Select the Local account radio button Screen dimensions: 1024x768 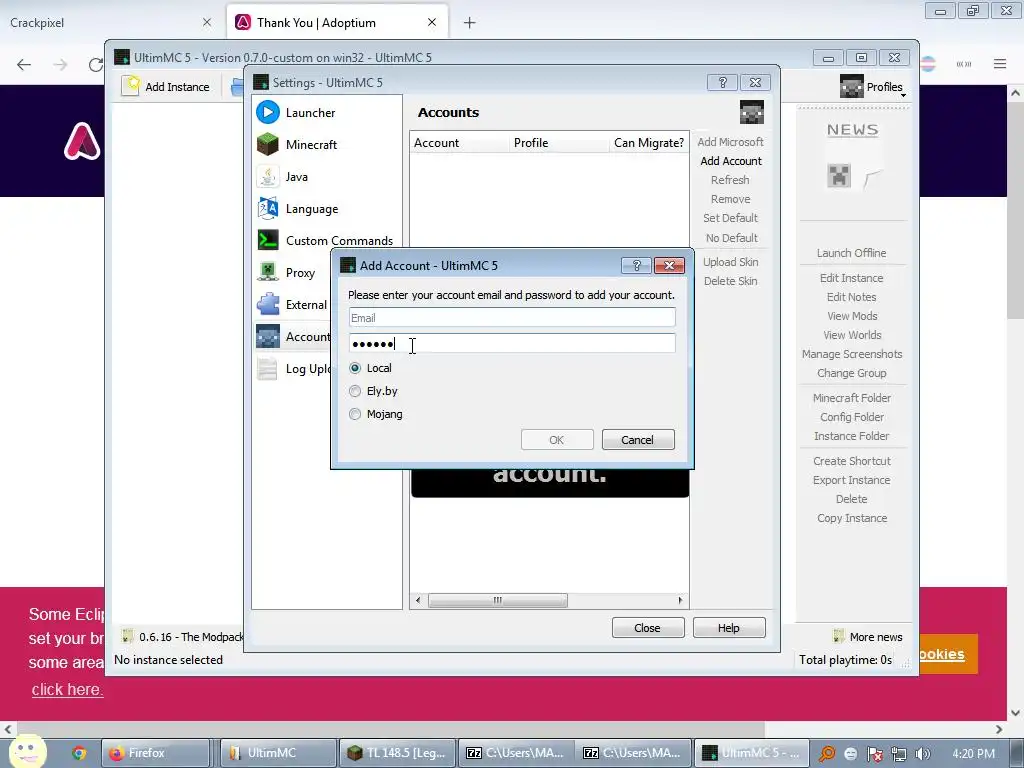[x=355, y=368]
